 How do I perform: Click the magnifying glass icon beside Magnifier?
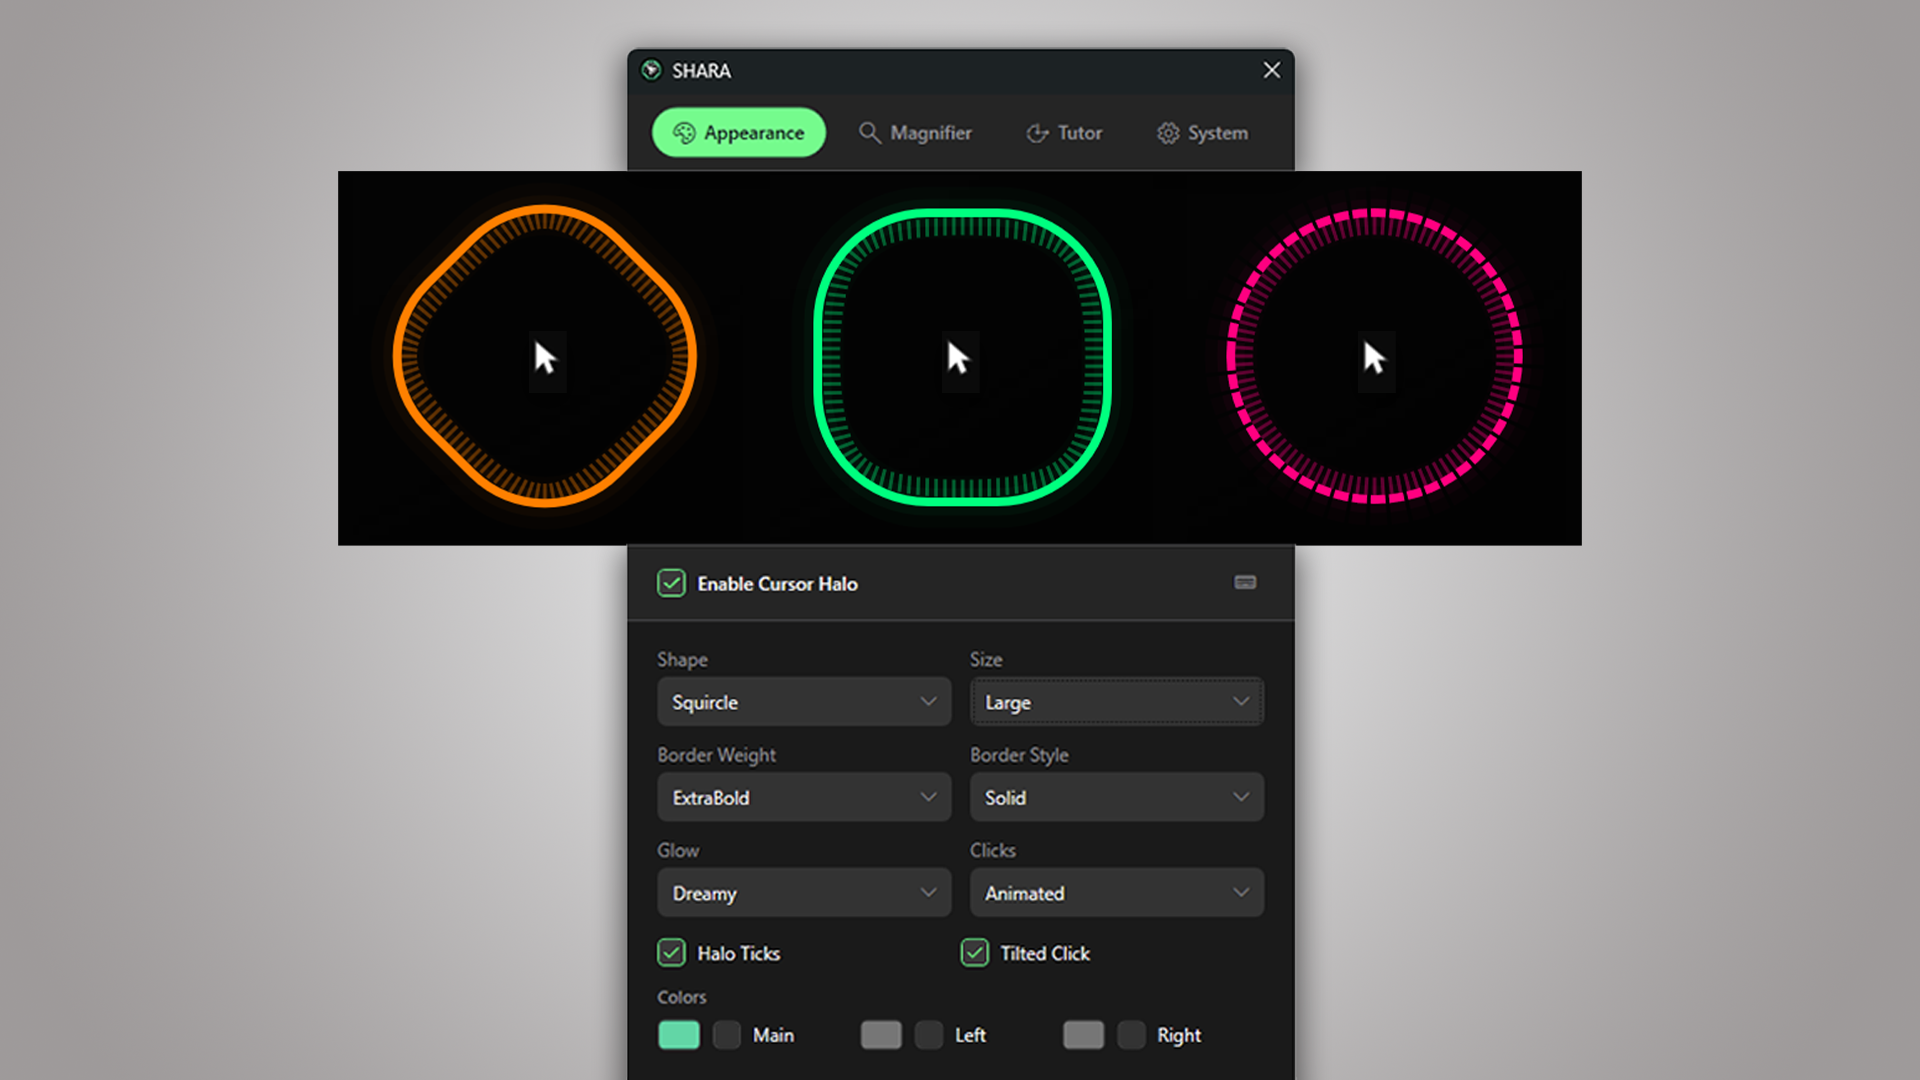tap(869, 132)
